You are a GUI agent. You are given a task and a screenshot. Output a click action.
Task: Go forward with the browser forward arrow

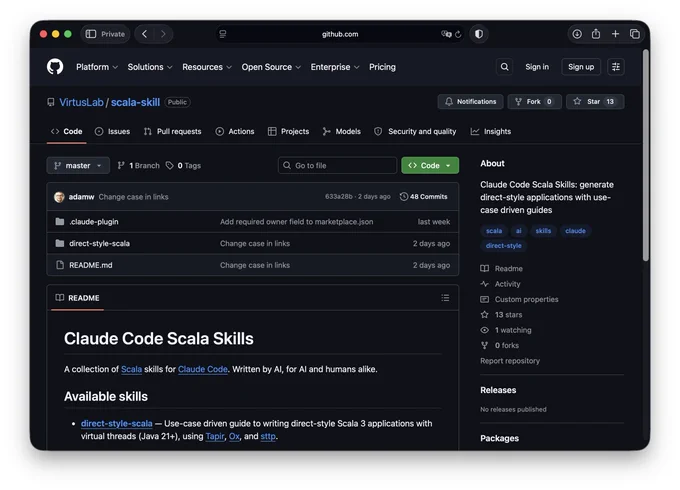[x=163, y=34]
